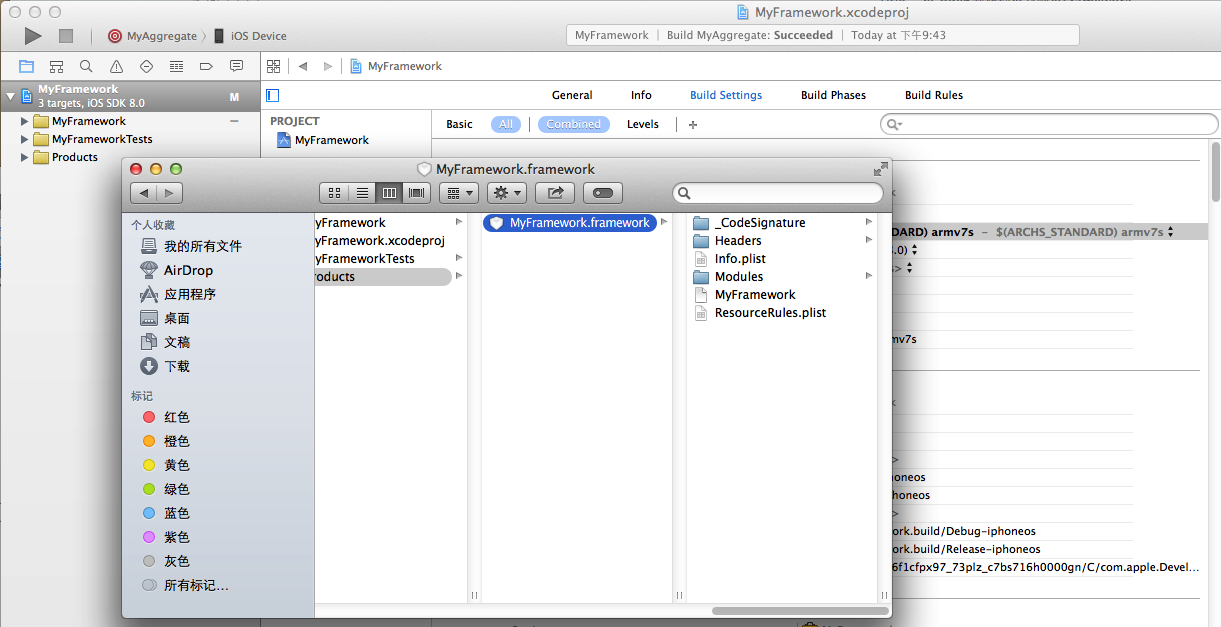The height and width of the screenshot is (627, 1221).
Task: Switch Finder to icon view
Action: pos(334,193)
